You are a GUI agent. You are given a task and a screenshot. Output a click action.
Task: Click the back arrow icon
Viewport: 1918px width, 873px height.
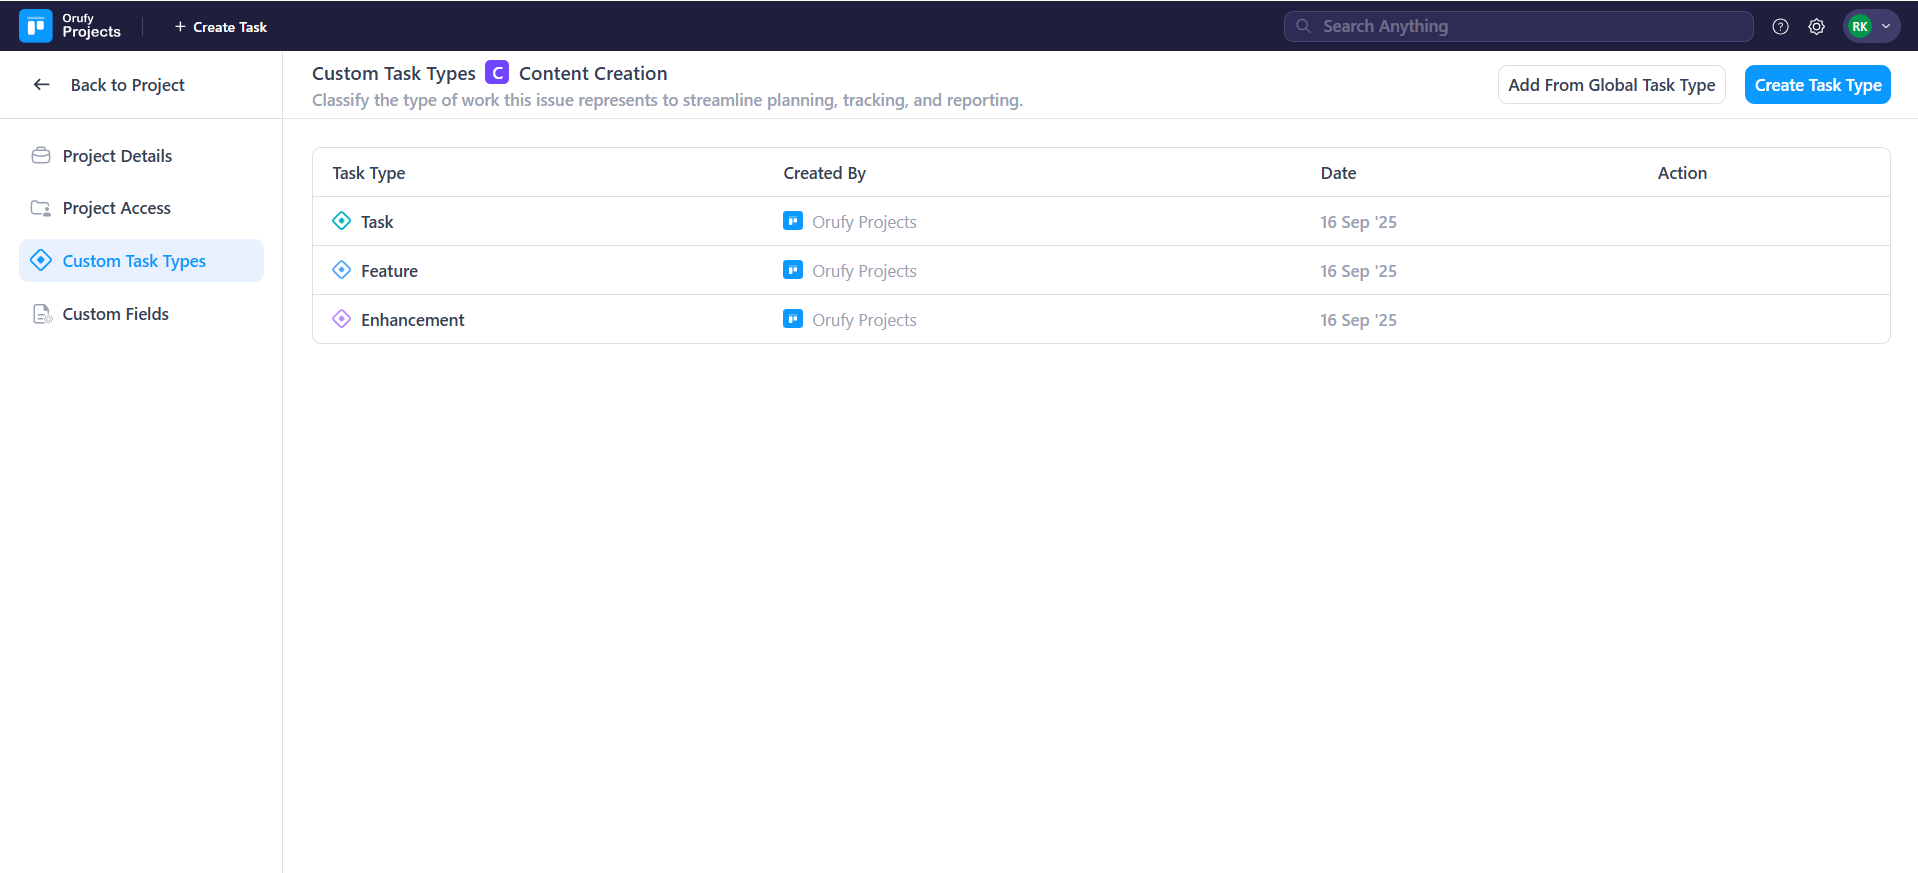click(x=41, y=85)
